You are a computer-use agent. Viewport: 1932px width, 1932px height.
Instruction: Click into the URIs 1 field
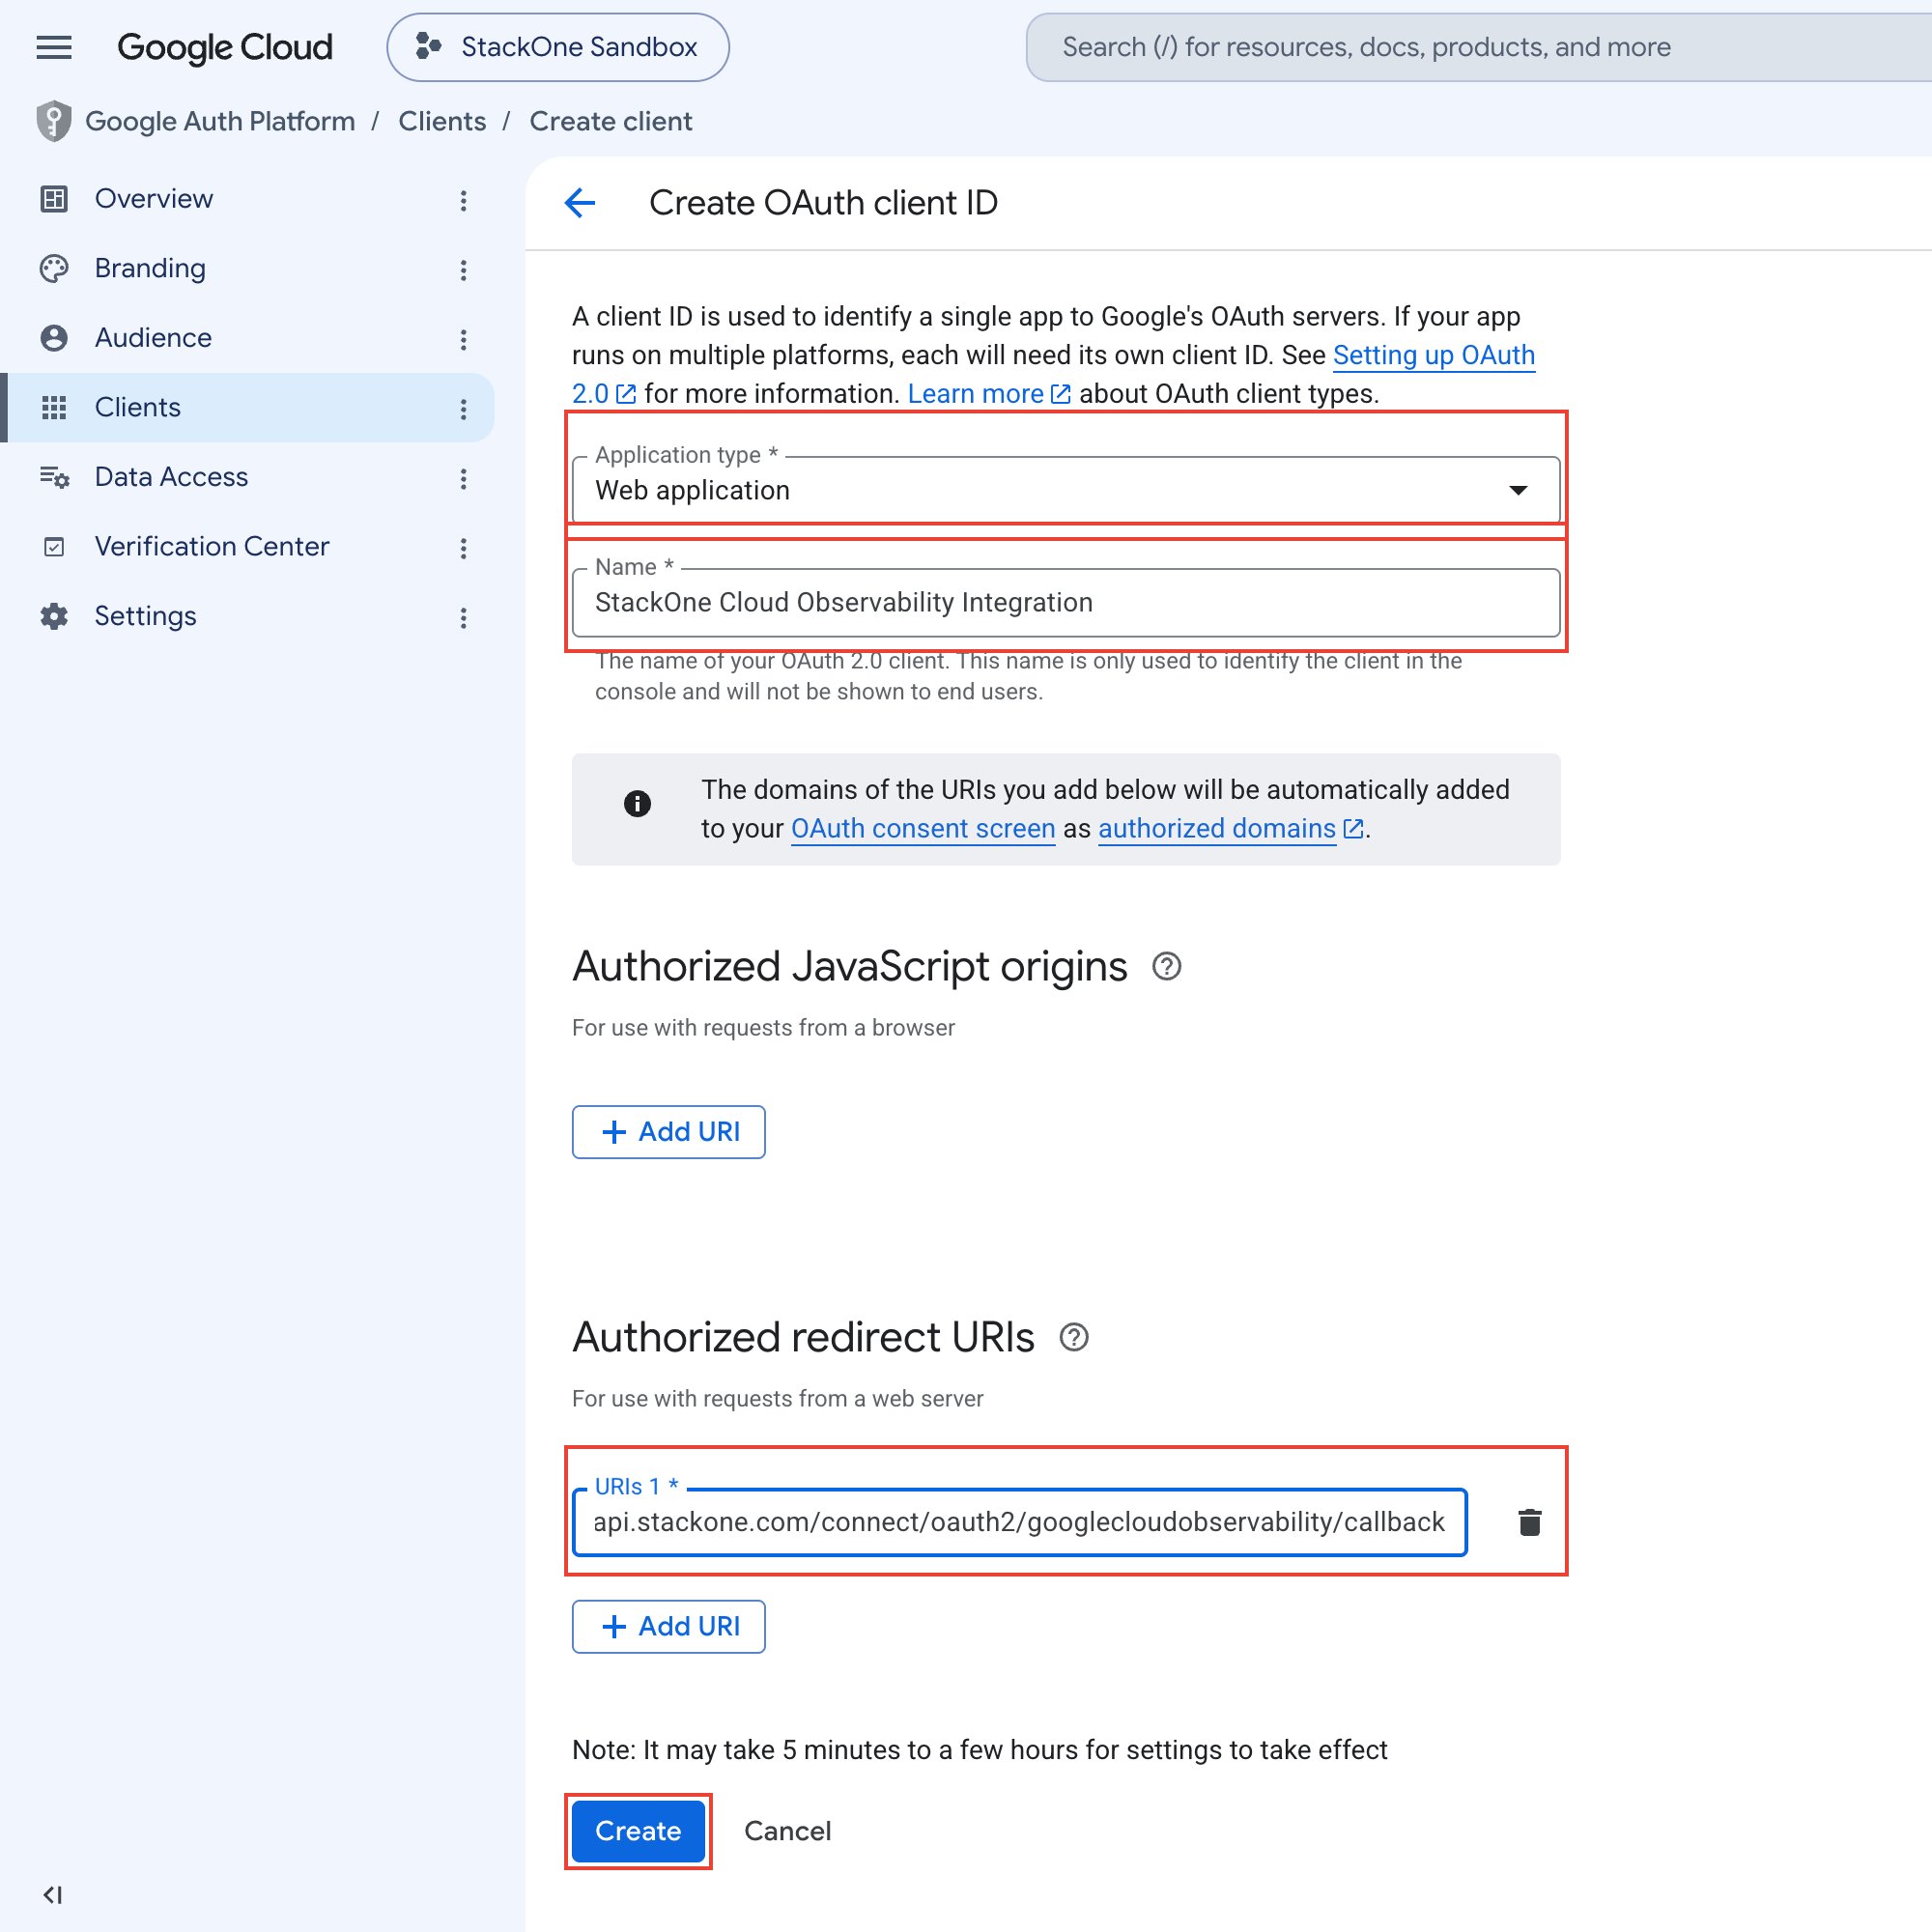[x=1019, y=1522]
